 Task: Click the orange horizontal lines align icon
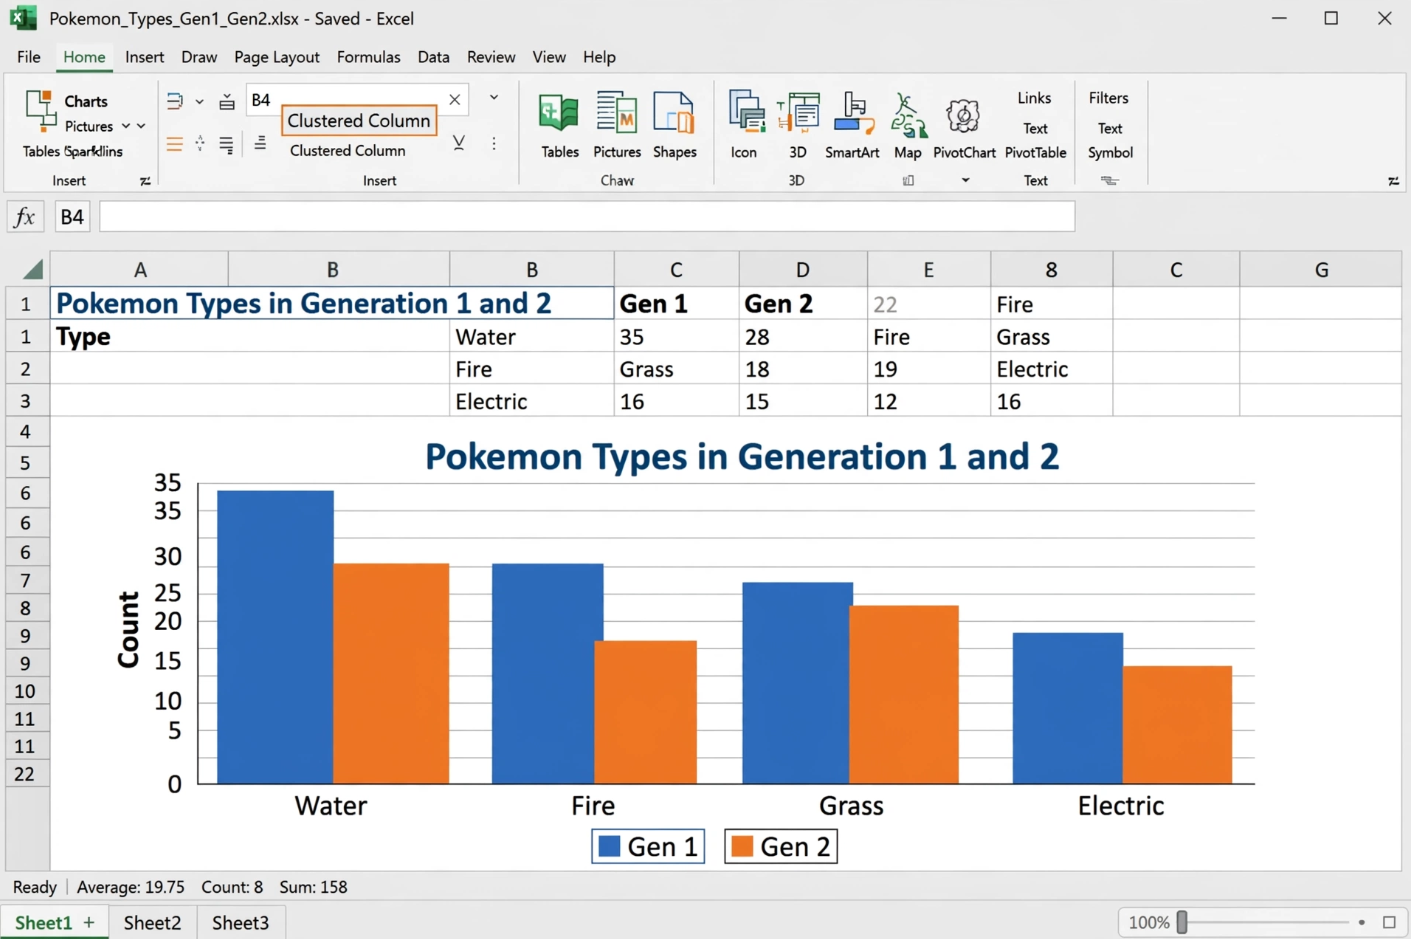point(174,145)
